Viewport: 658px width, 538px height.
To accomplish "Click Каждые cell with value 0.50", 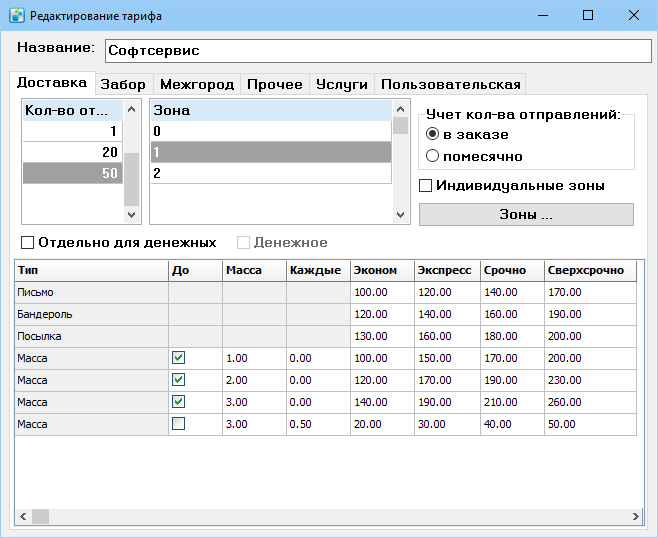I will click(319, 424).
